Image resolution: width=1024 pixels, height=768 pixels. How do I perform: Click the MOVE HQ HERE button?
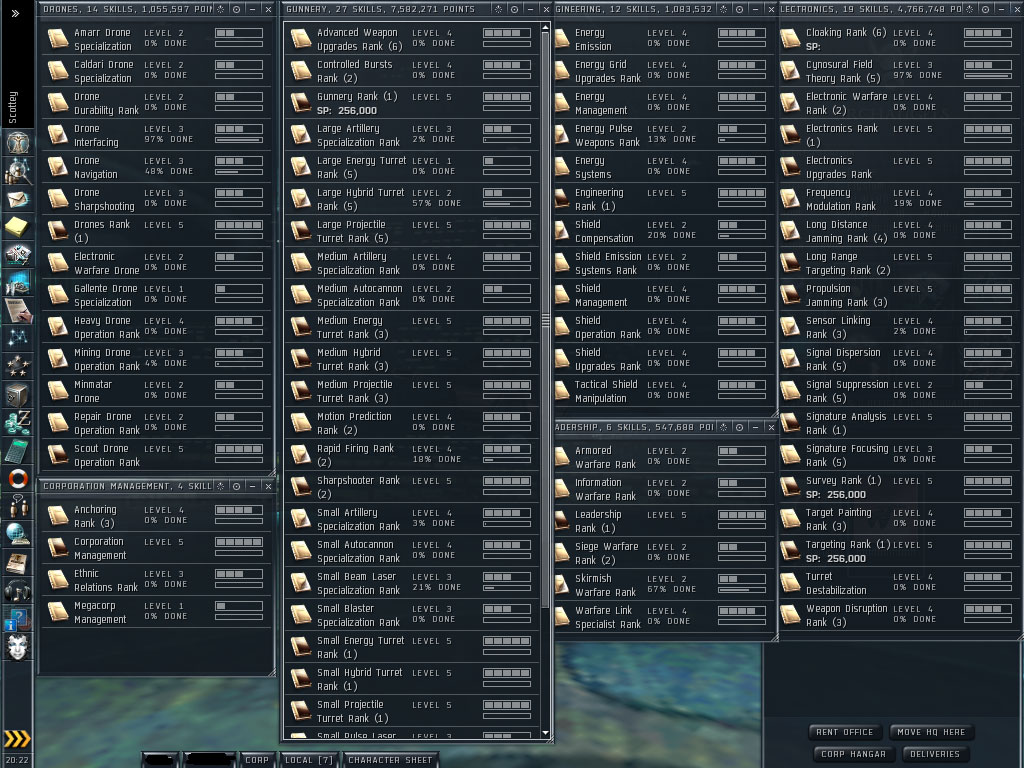tap(931, 732)
